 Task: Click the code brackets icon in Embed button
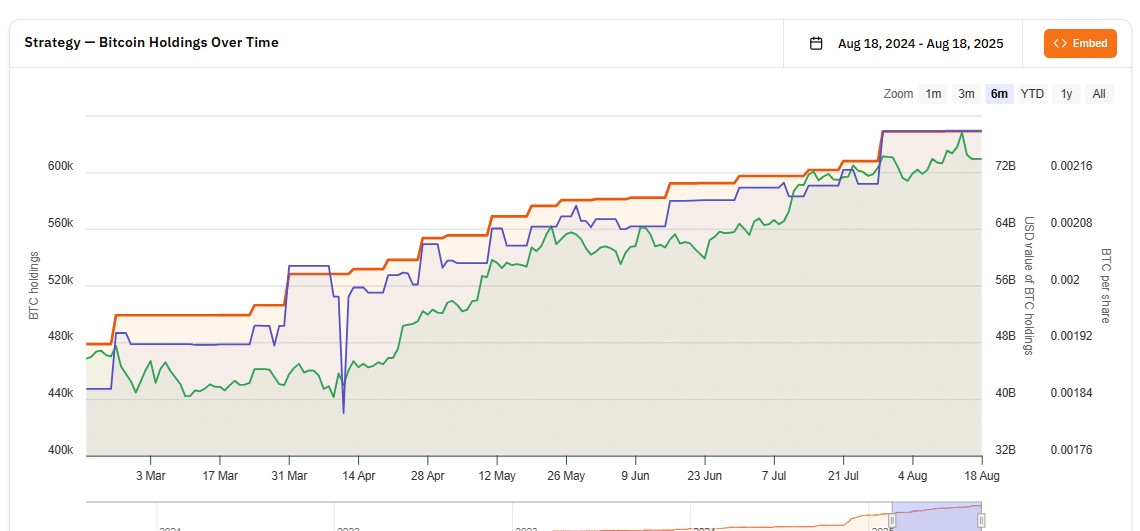coord(1060,44)
